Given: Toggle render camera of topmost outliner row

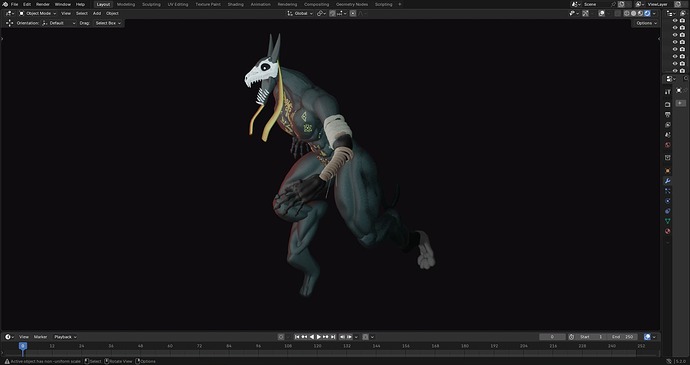Looking at the screenshot, I should point(683,20).
